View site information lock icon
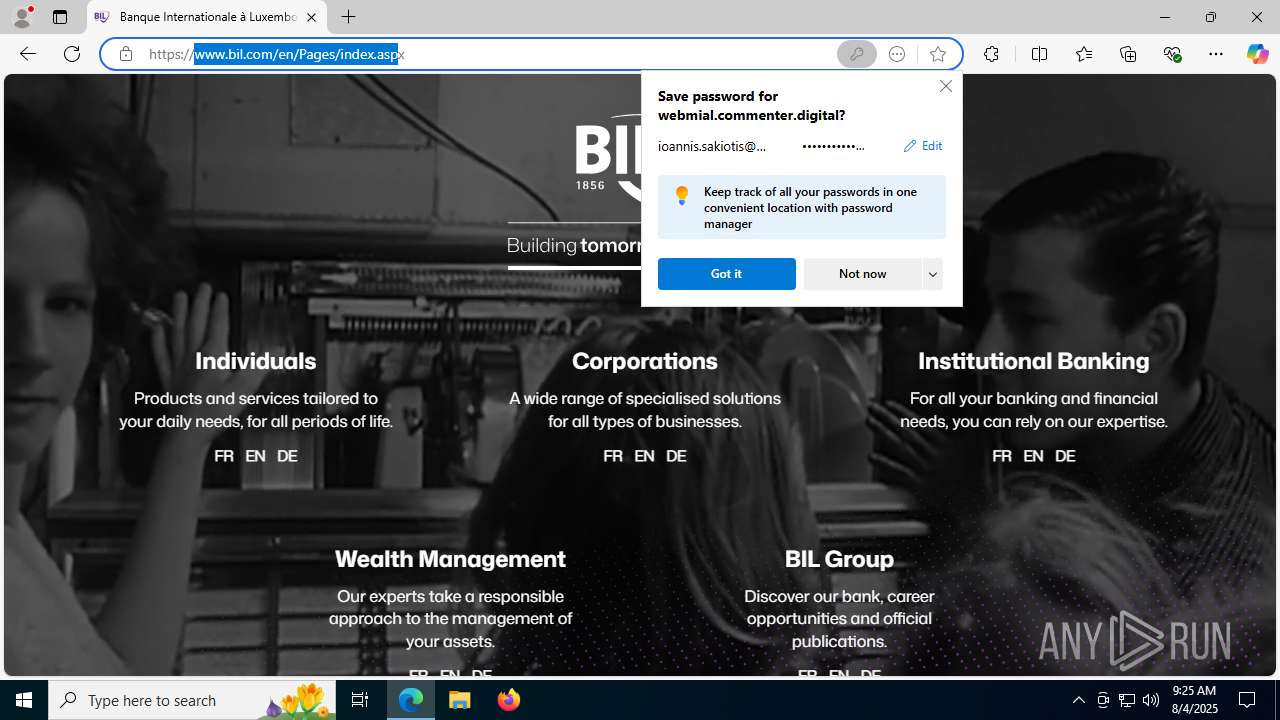 [x=125, y=54]
